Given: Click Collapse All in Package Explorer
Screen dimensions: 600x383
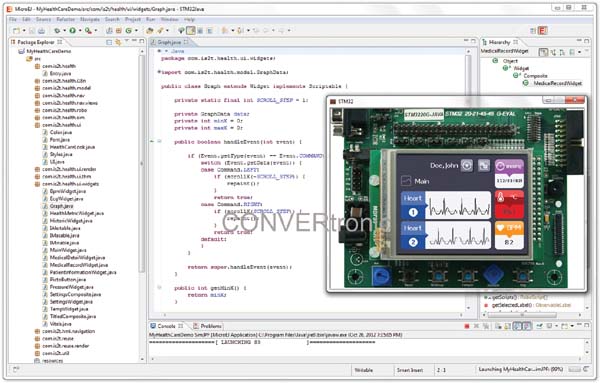Looking at the screenshot, I should 109,42.
